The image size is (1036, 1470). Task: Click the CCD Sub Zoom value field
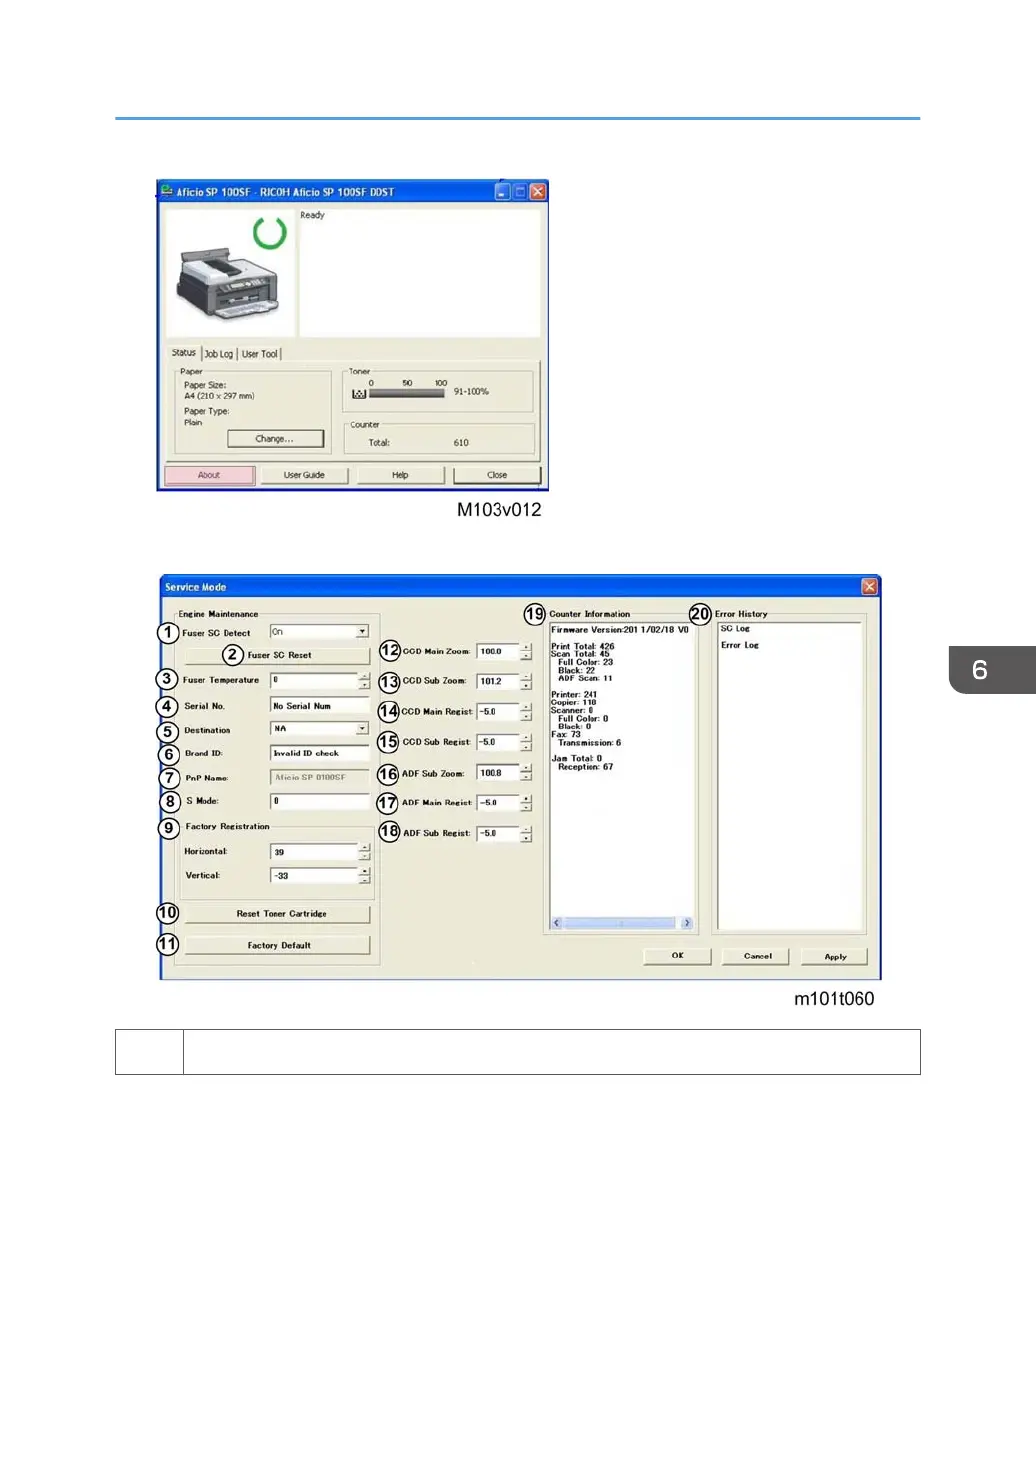(498, 682)
